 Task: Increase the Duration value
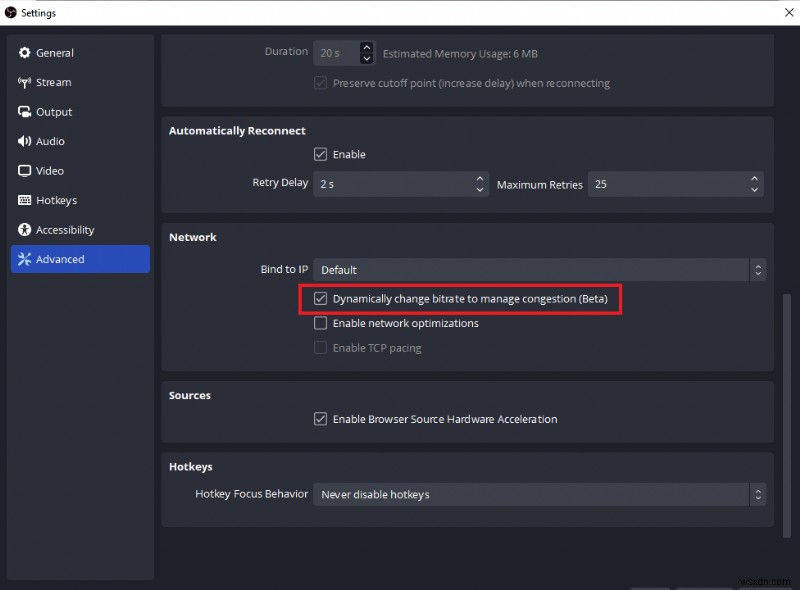click(x=366, y=47)
